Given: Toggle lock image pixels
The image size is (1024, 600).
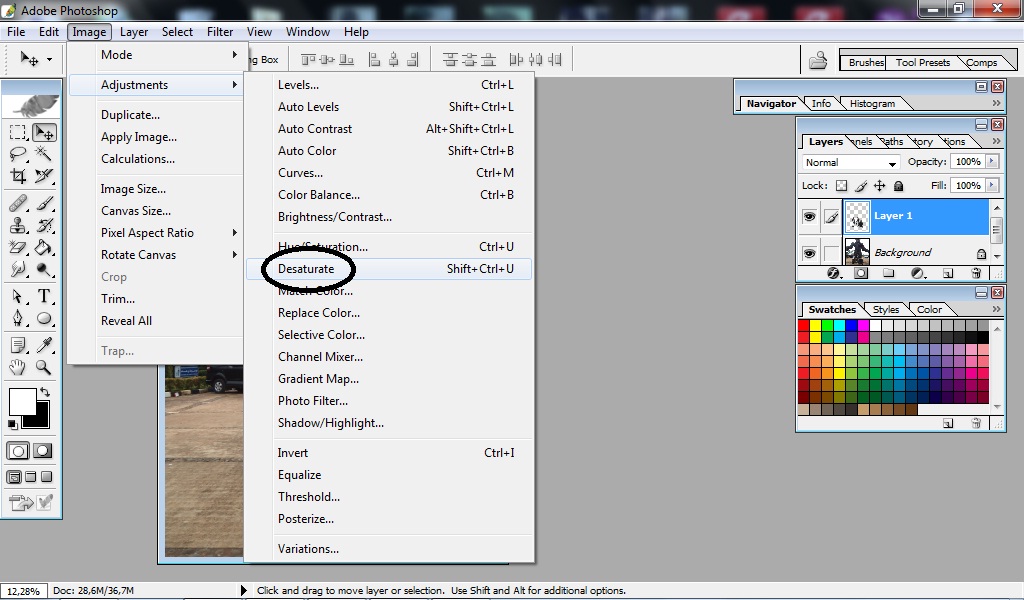Looking at the screenshot, I should (x=861, y=186).
